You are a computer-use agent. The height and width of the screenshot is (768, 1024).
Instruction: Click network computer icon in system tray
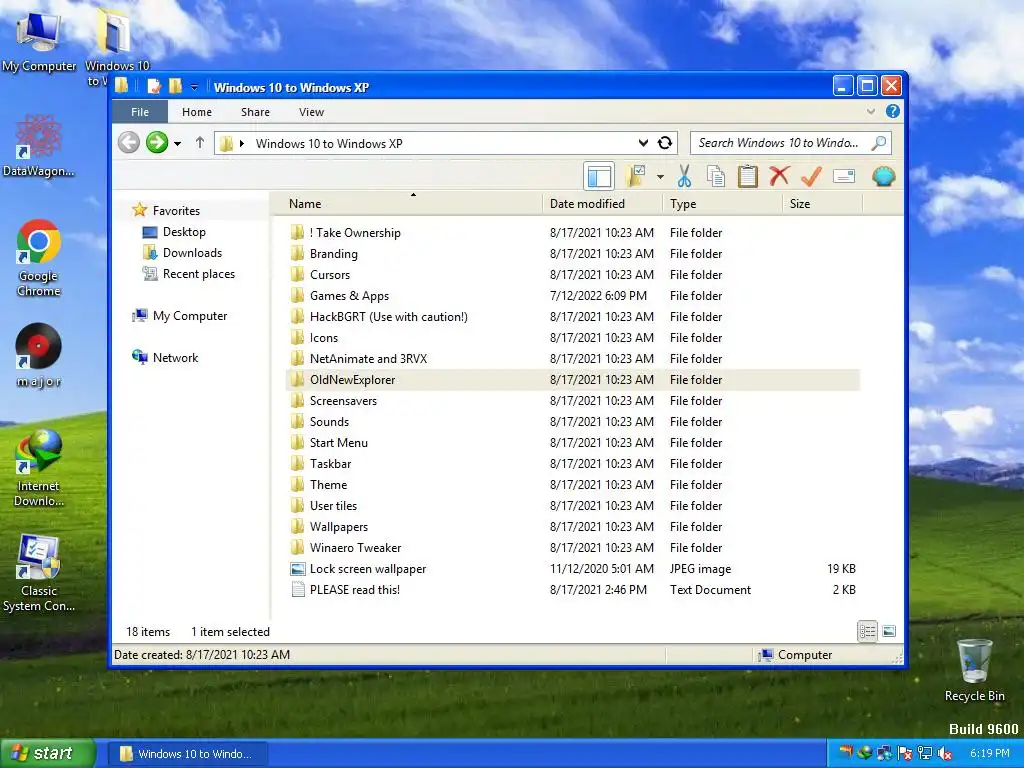pos(925,753)
